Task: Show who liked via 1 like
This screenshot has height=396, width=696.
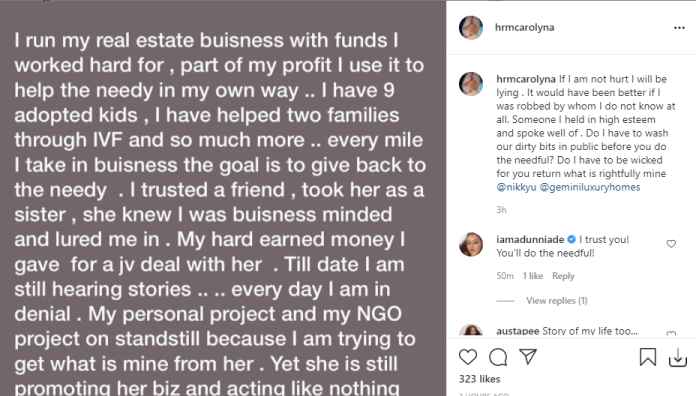Action: (x=533, y=276)
